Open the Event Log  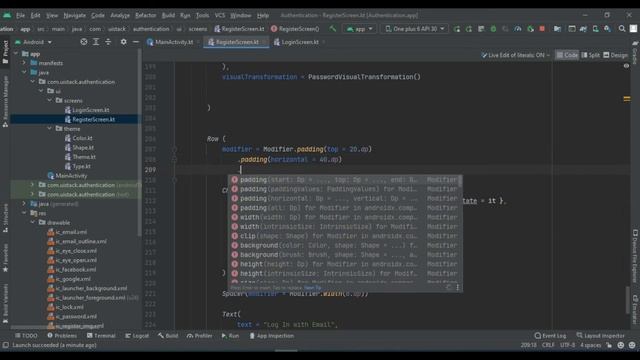550,336
